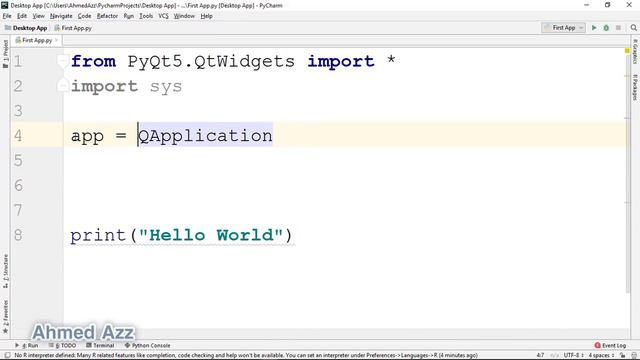640x360 pixels.
Task: Show the Structure tool window from left stripe
Action: click(x=5, y=271)
